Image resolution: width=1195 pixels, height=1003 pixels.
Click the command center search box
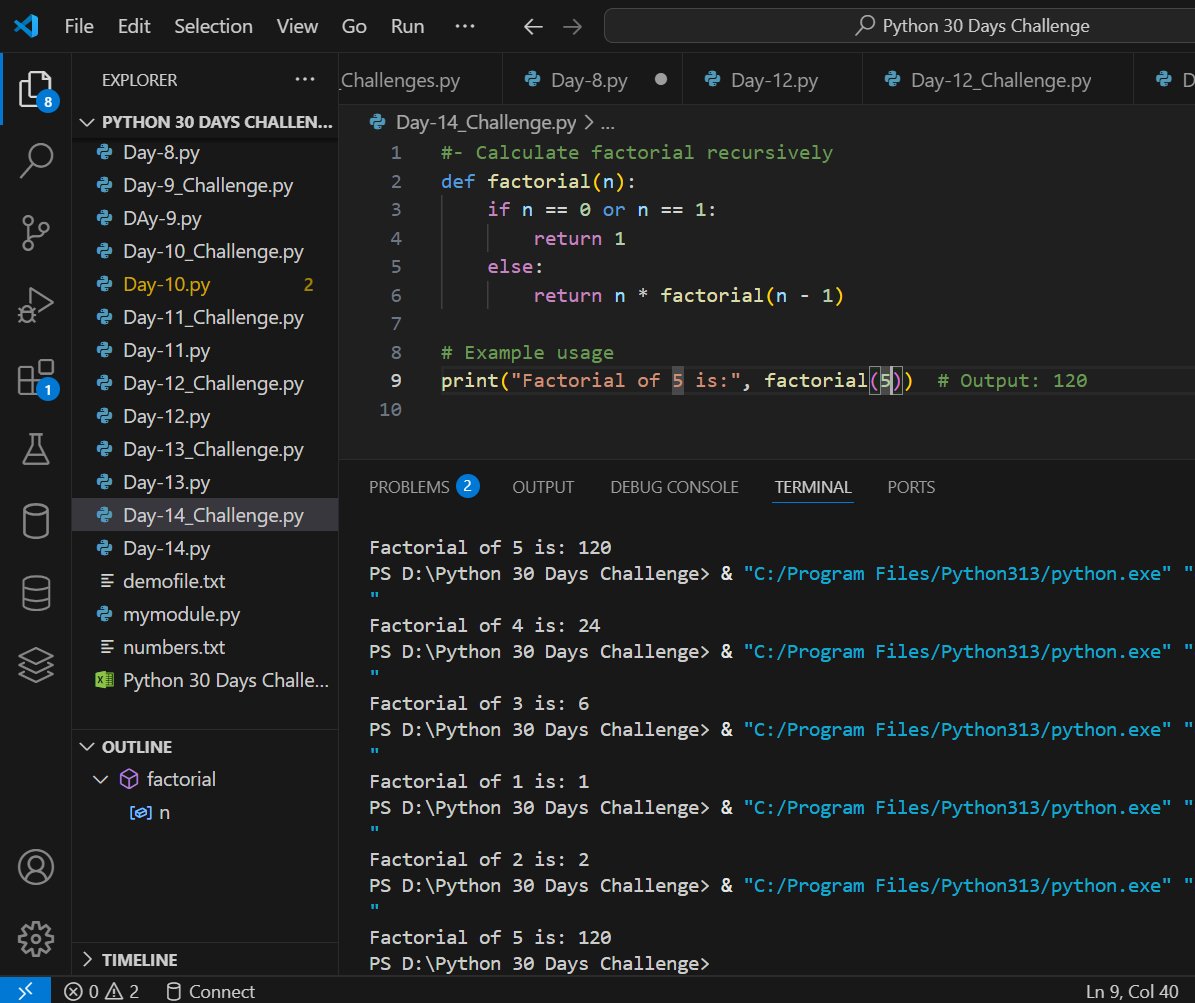point(899,26)
